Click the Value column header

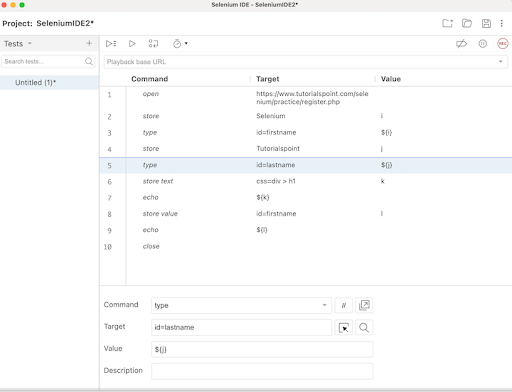coord(391,79)
